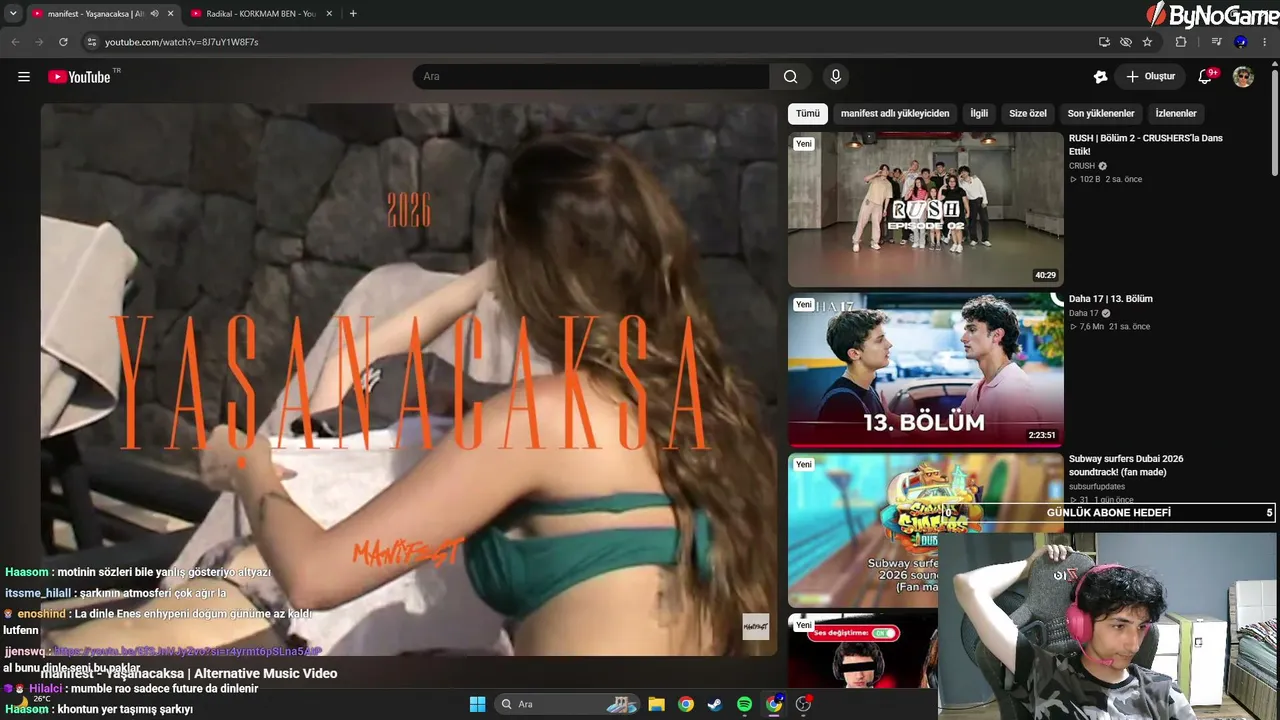Image resolution: width=1280 pixels, height=720 pixels.
Task: Open the Ses değiştirme video thumbnail
Action: (x=863, y=651)
